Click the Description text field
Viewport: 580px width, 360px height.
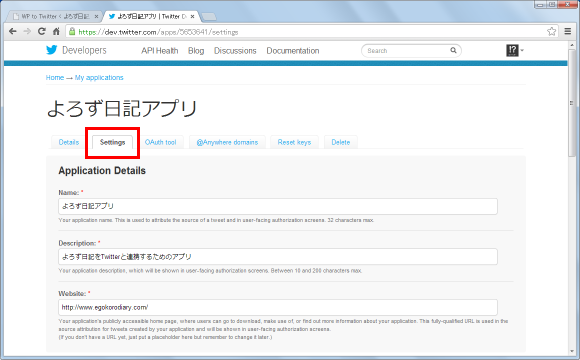(x=278, y=256)
